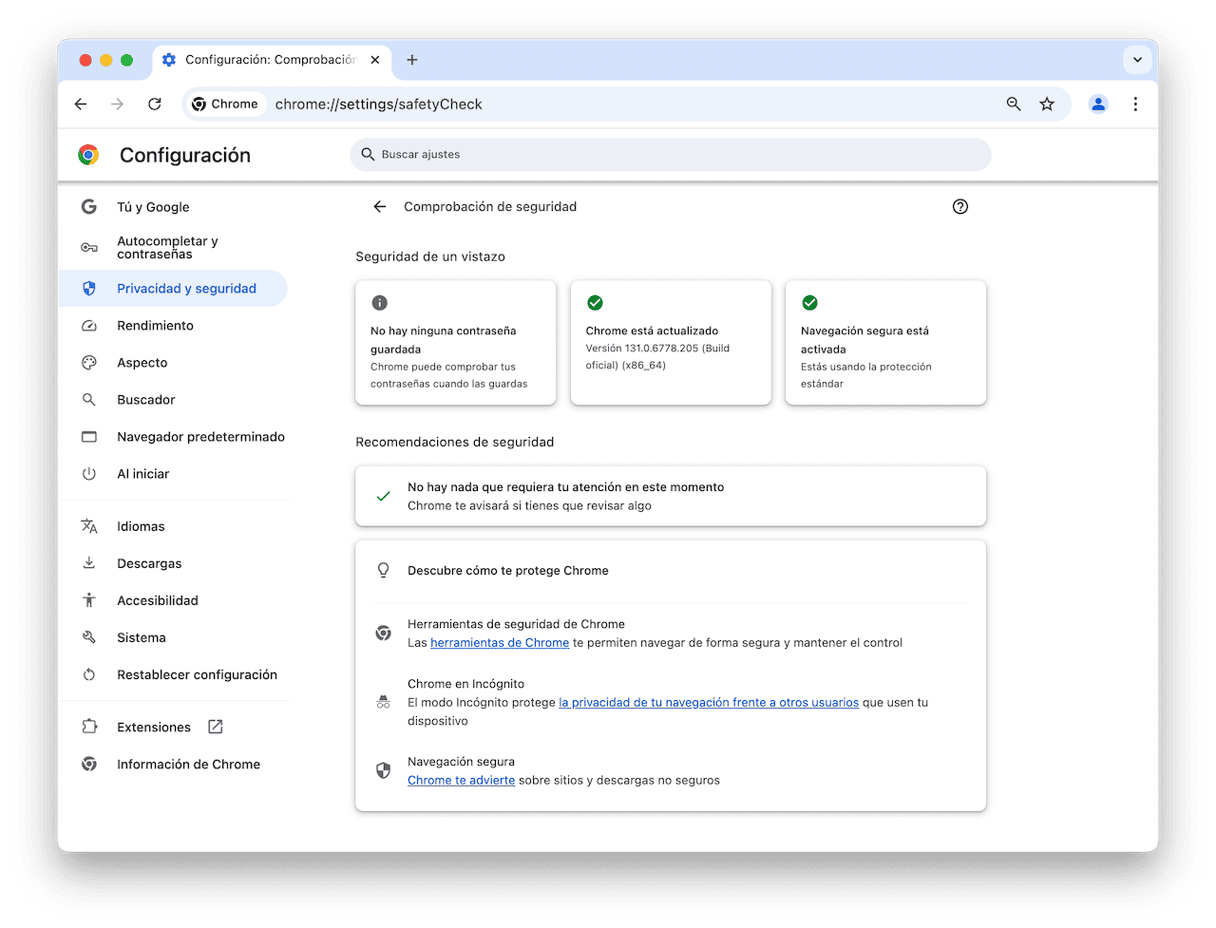Click 'Seguridad de un vistazo' heading
The image size is (1216, 928).
430,257
